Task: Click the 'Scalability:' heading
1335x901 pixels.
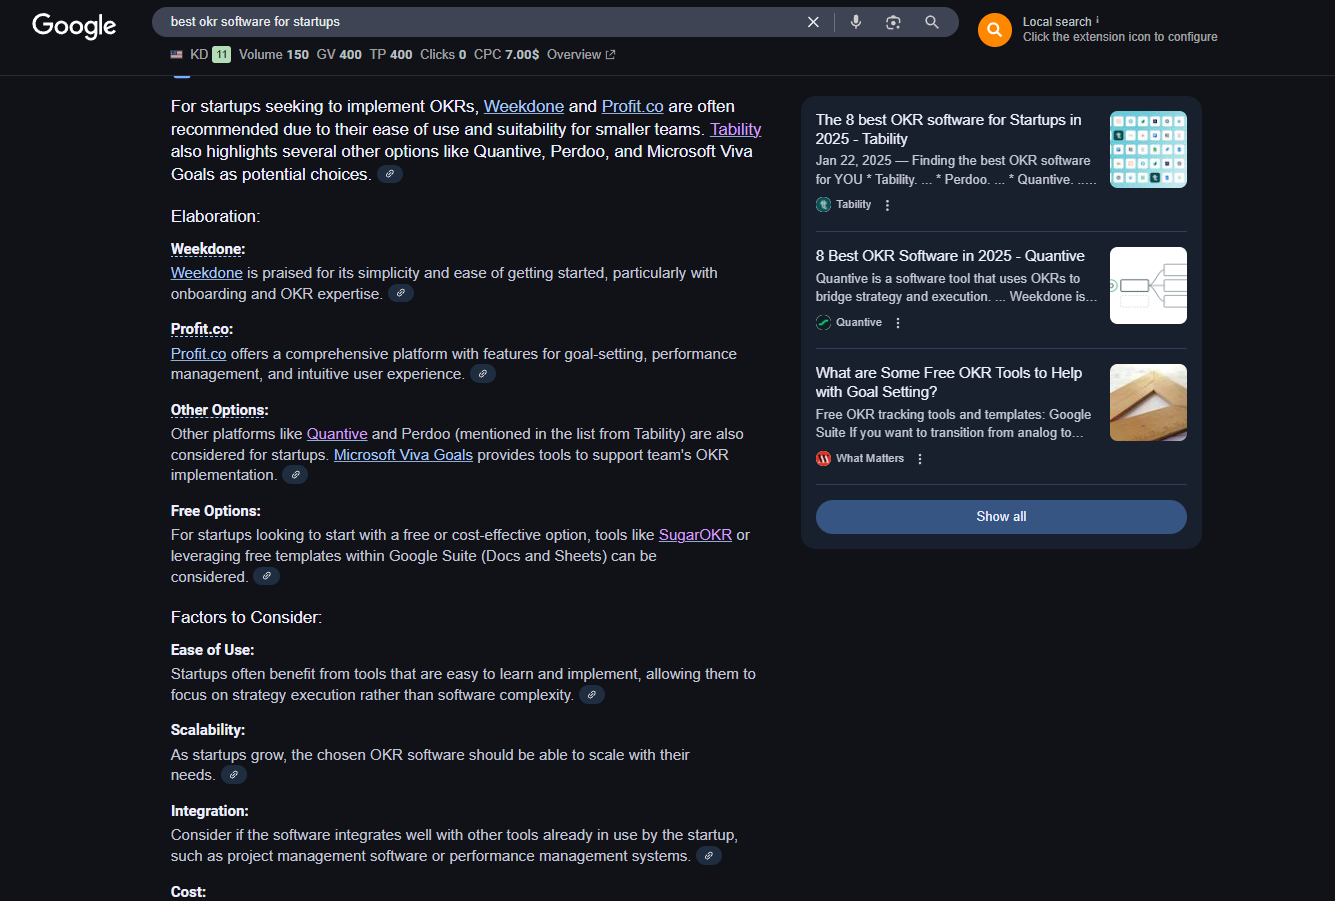Action: point(208,730)
